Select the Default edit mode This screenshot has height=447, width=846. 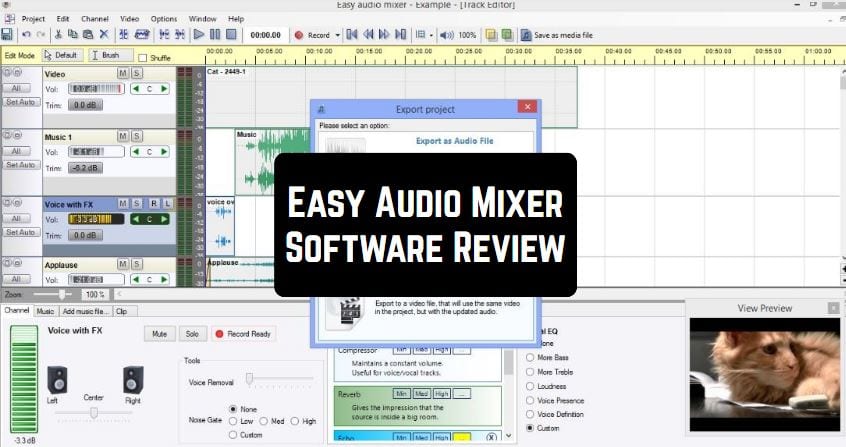coord(62,55)
